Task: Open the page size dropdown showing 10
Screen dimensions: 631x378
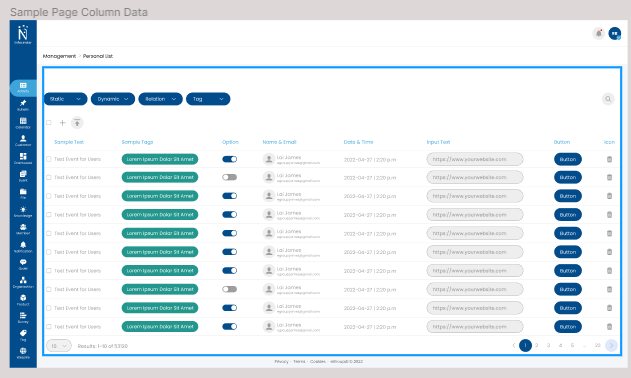Action: (x=59, y=346)
